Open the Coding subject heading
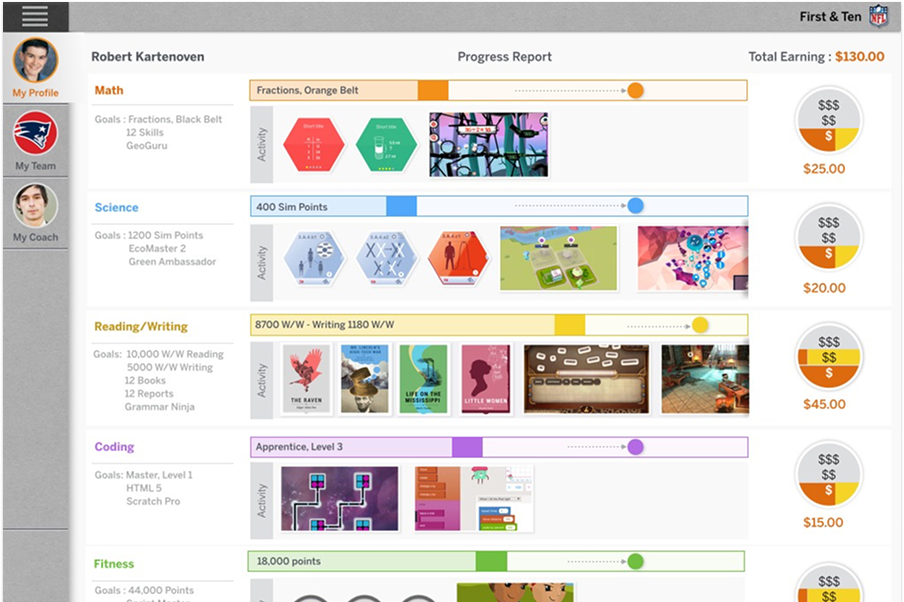This screenshot has width=904, height=602. coord(114,447)
